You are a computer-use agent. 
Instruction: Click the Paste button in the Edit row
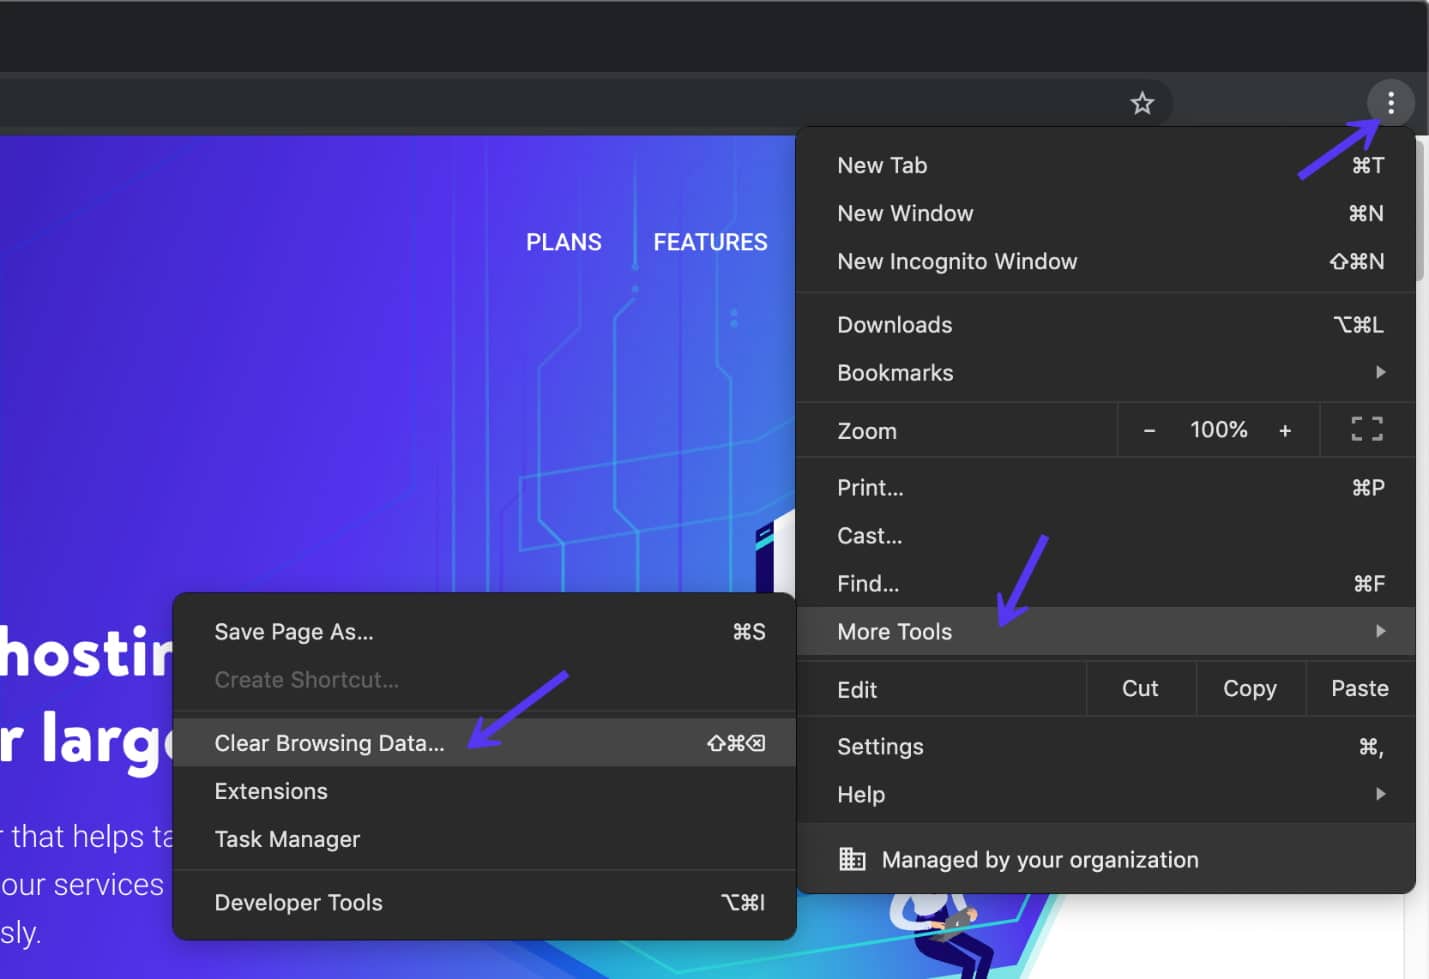pyautogui.click(x=1359, y=688)
